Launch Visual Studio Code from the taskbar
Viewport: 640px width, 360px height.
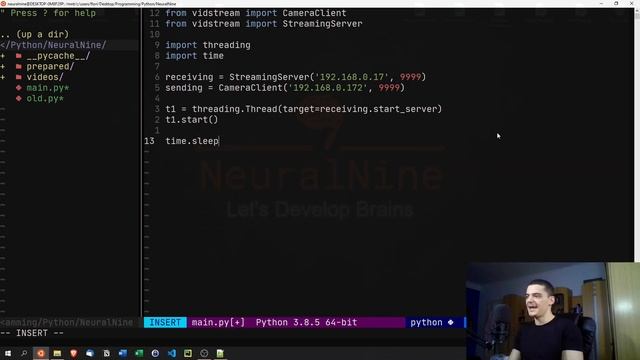[x=171, y=353]
